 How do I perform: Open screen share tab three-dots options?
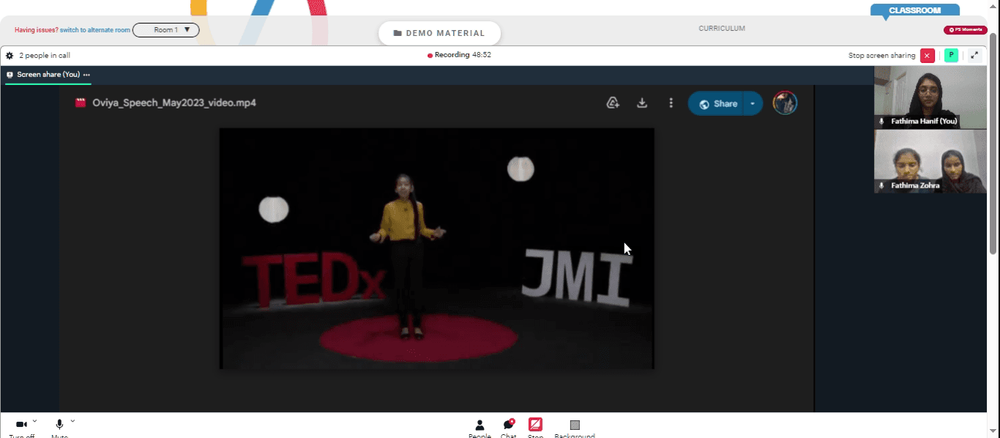[x=87, y=75]
